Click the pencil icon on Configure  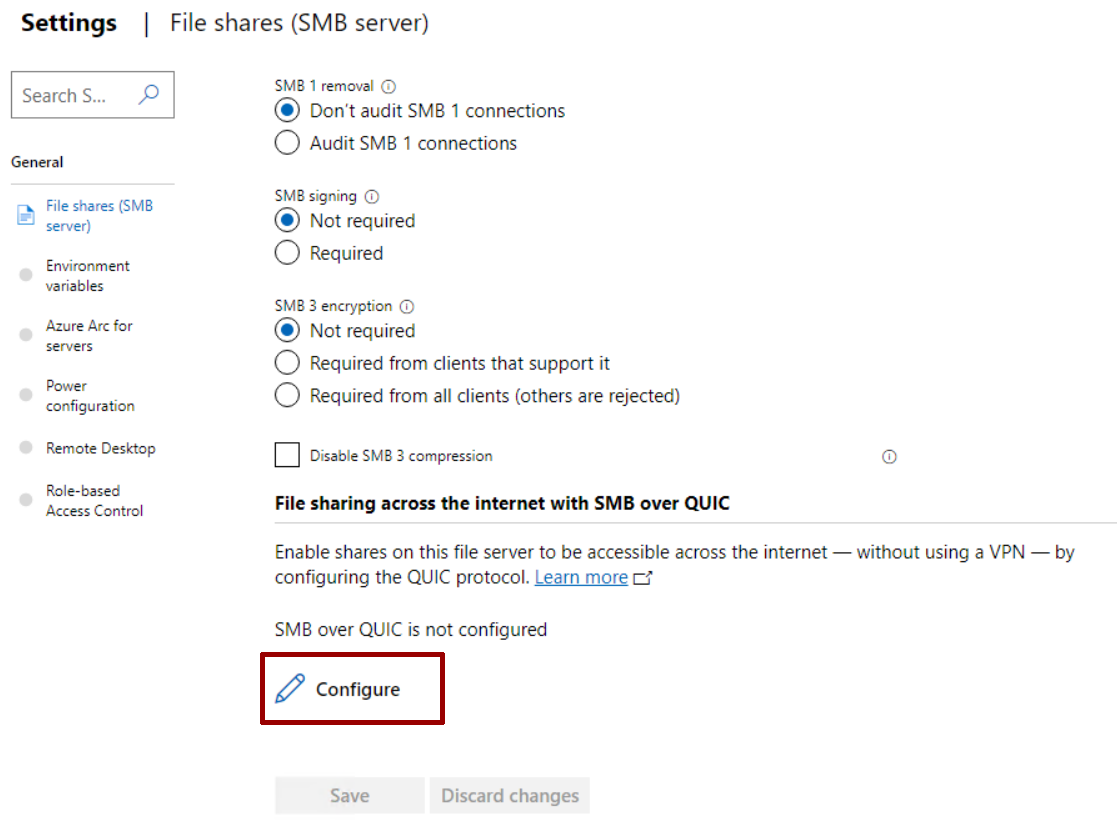290,688
